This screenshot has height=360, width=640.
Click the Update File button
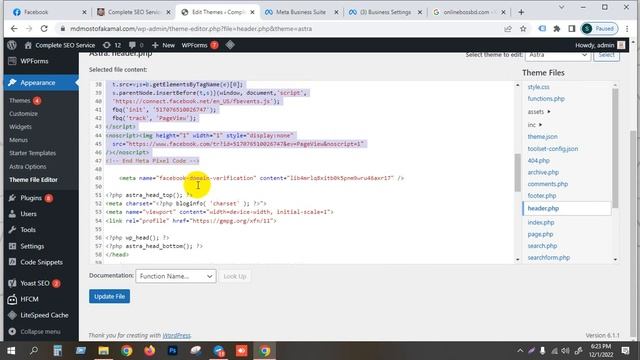(x=109, y=296)
